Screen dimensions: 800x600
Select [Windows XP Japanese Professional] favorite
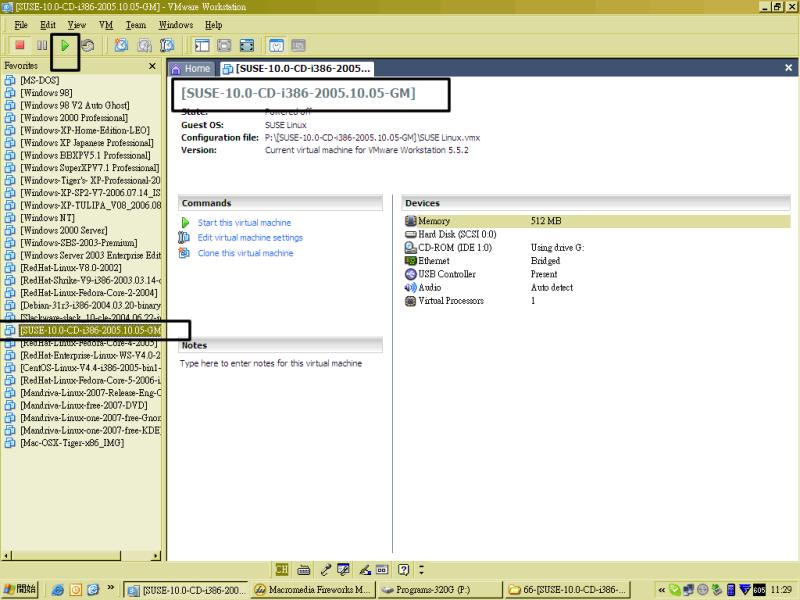coord(86,143)
